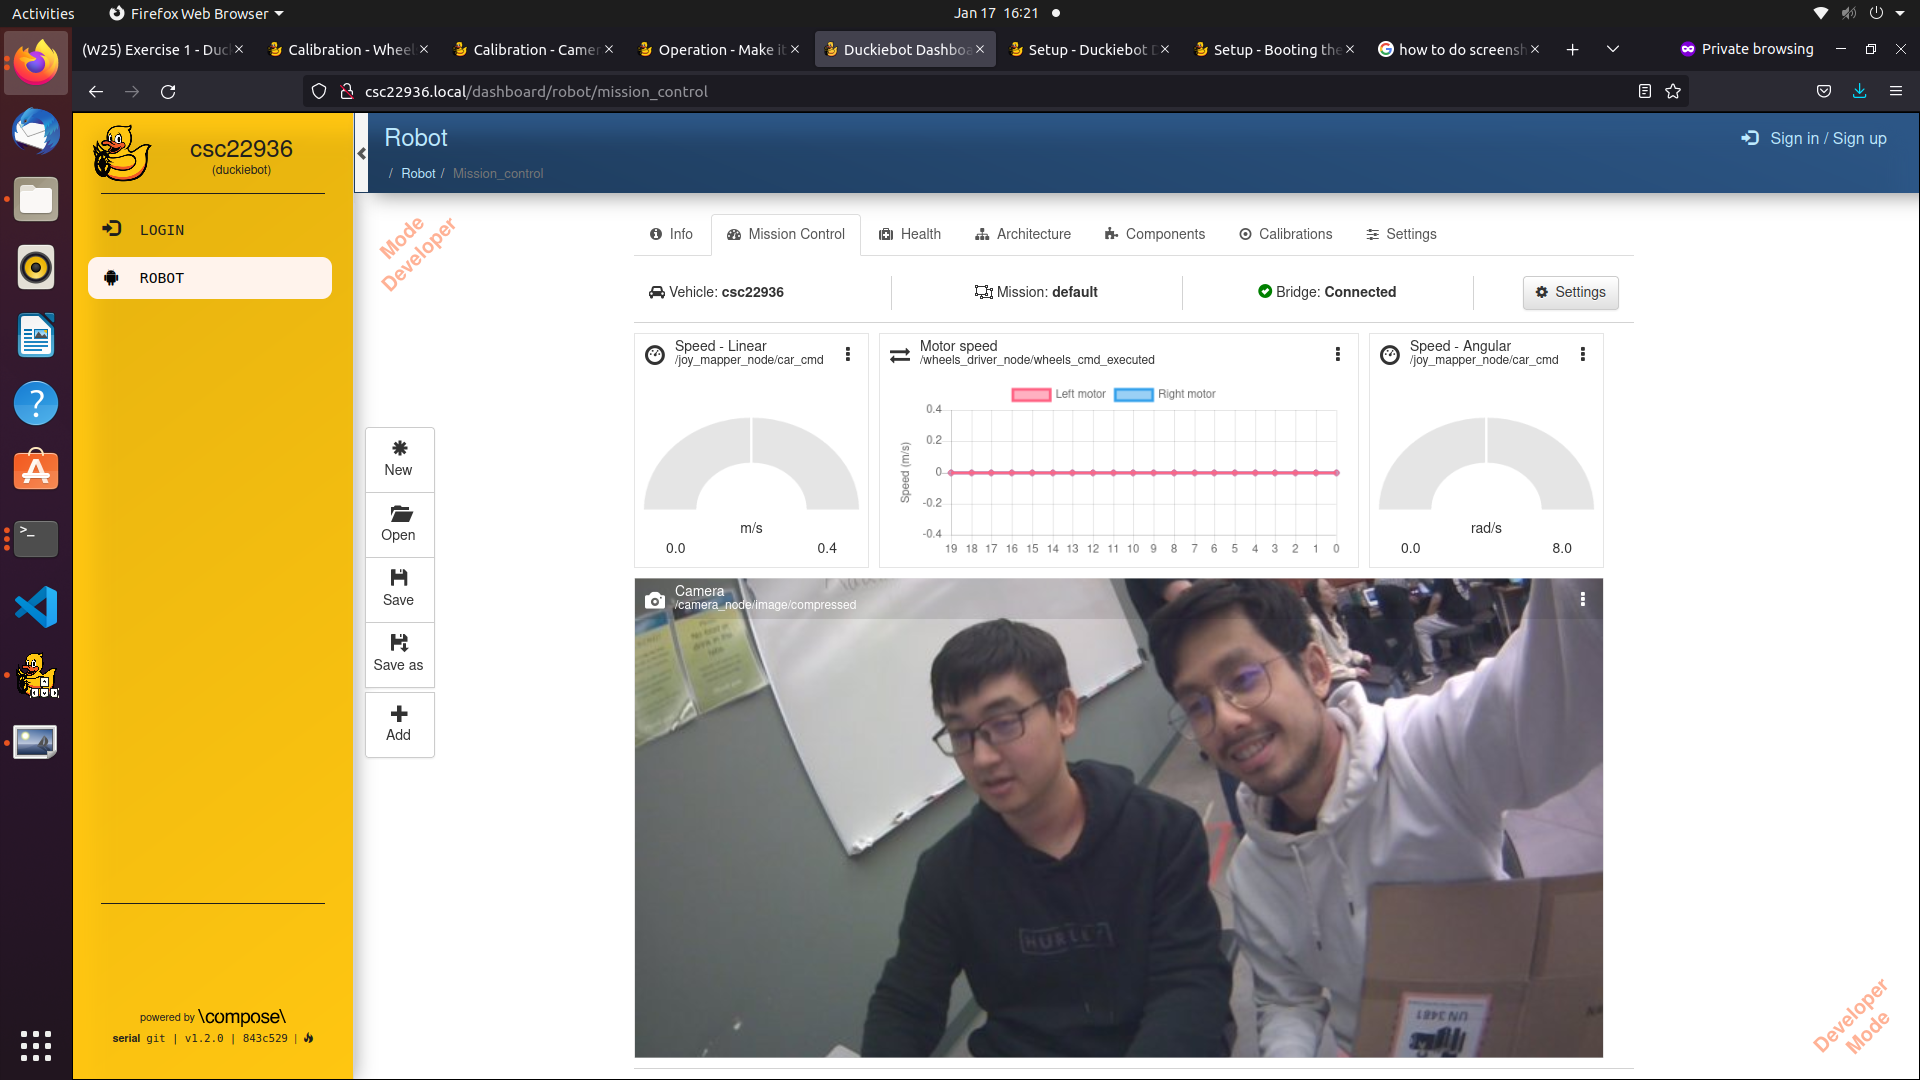Add a block with plus icon
The width and height of the screenshot is (1920, 1080).
[x=399, y=714]
